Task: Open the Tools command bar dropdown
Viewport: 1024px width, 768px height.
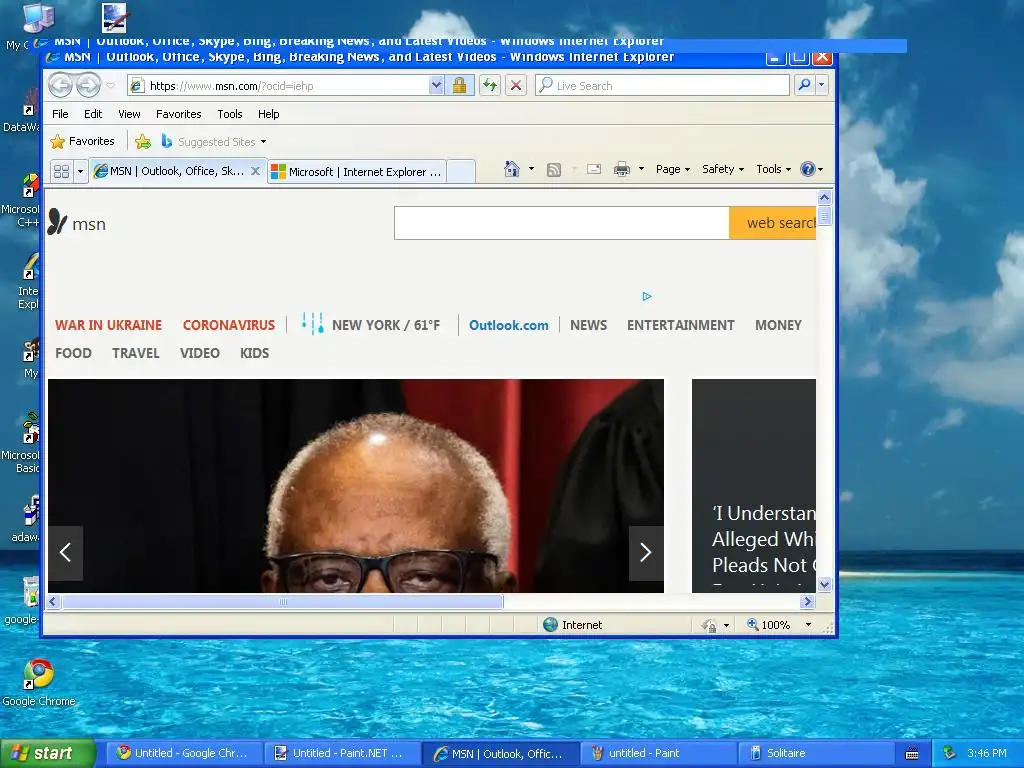Action: [773, 169]
